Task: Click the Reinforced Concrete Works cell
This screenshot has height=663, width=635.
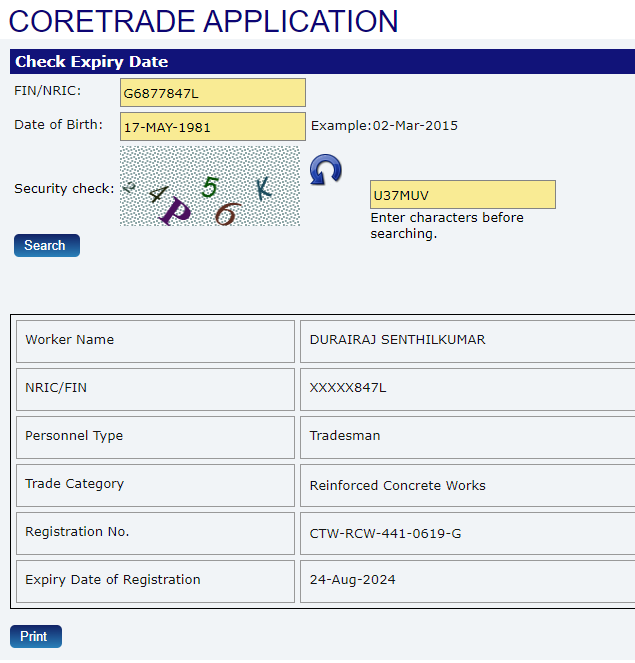Action: [397, 485]
